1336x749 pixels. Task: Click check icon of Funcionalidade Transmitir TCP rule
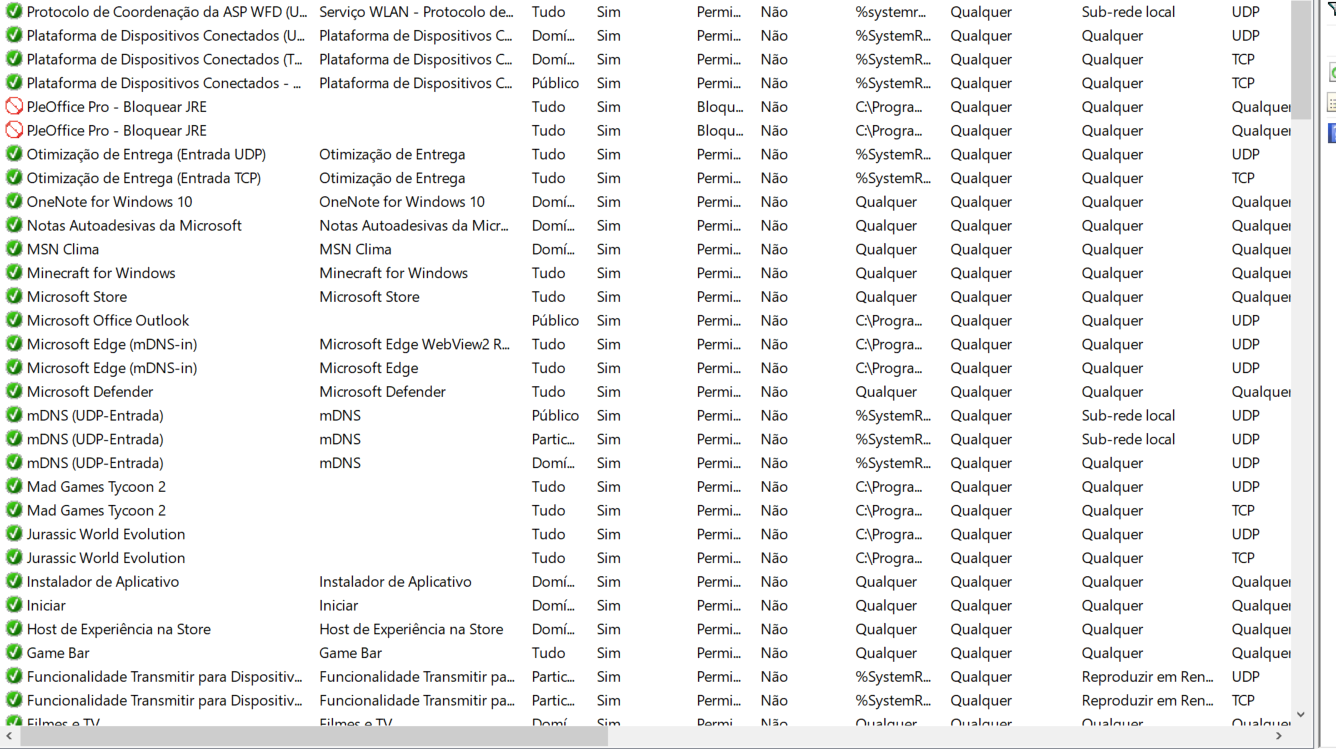(14, 701)
